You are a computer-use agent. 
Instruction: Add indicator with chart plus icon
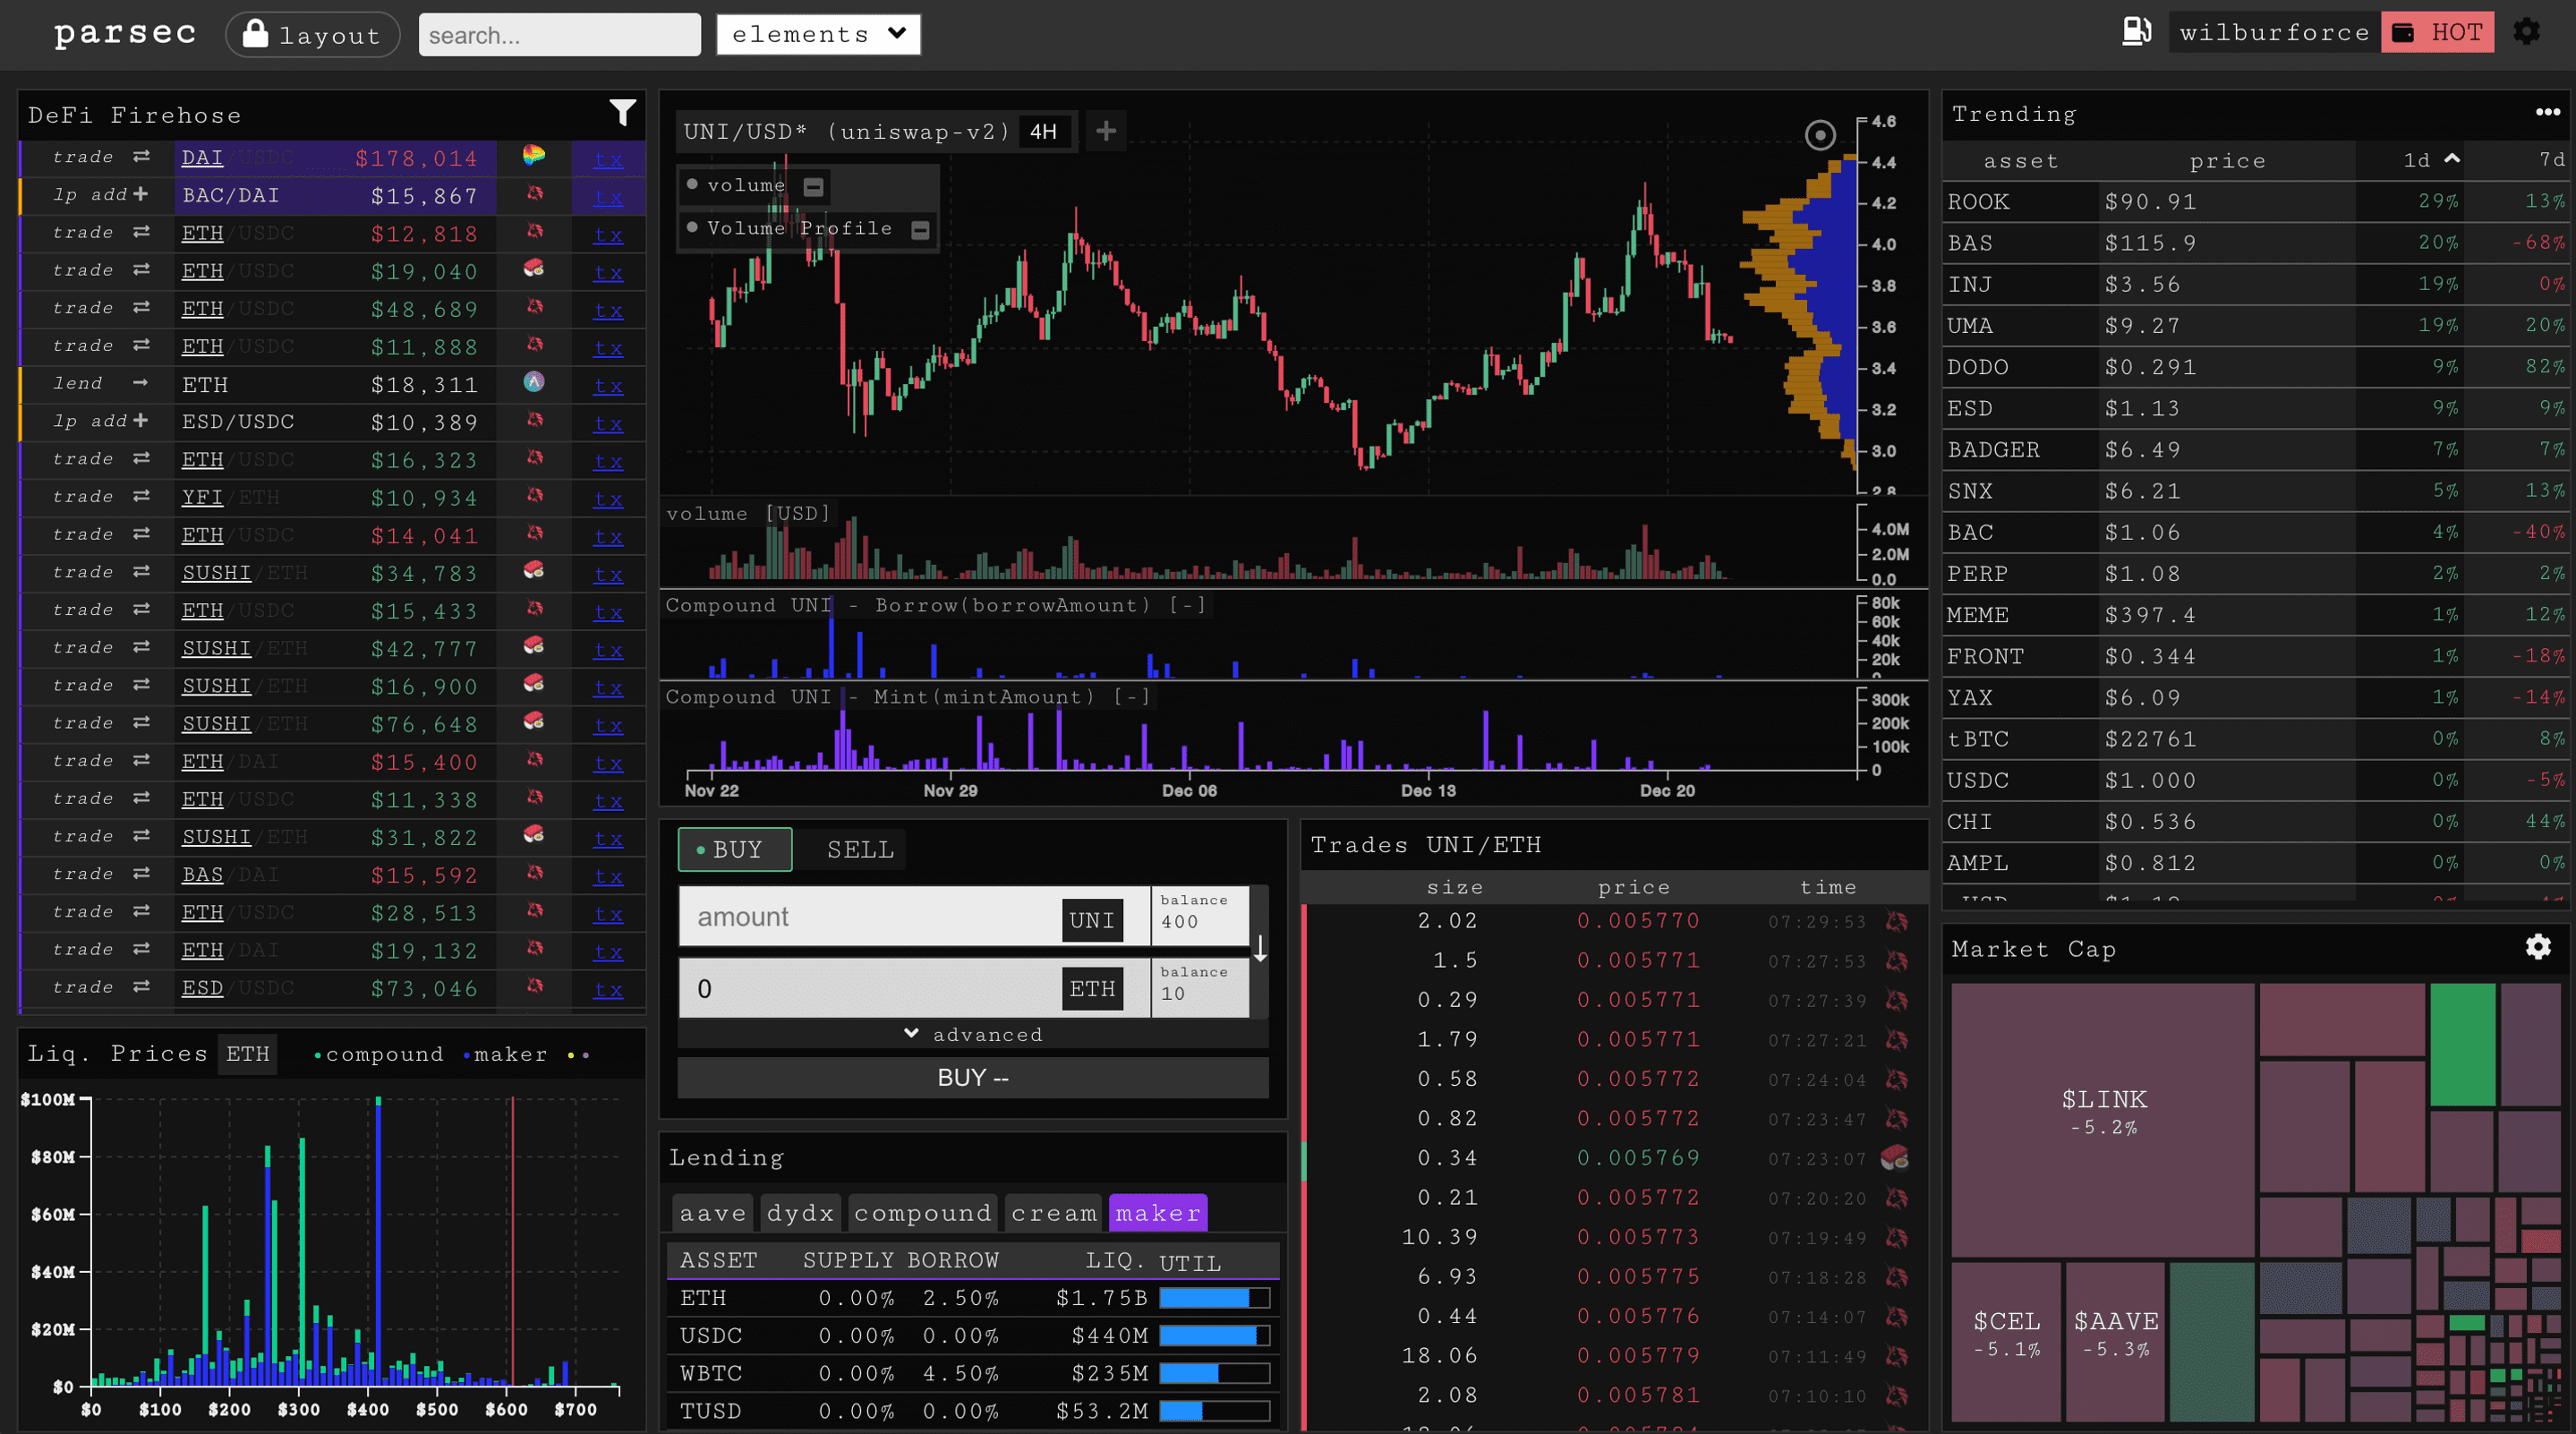click(1105, 131)
